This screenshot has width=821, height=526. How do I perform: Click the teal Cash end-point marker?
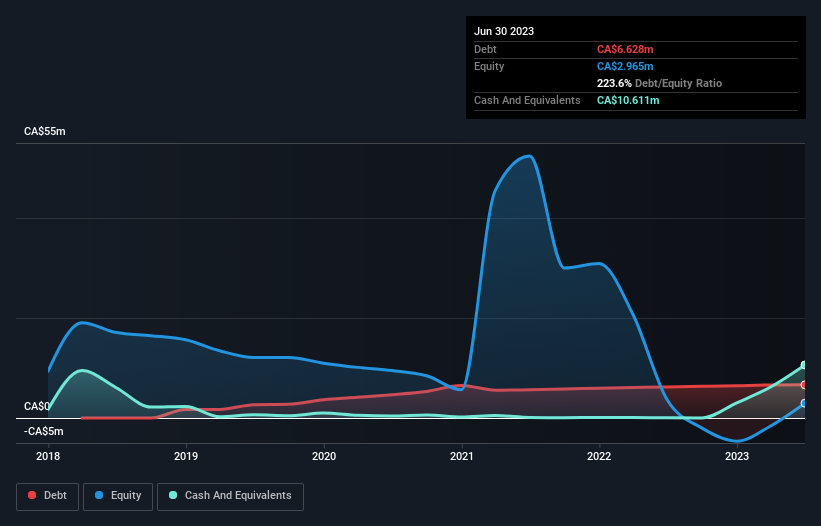804,365
